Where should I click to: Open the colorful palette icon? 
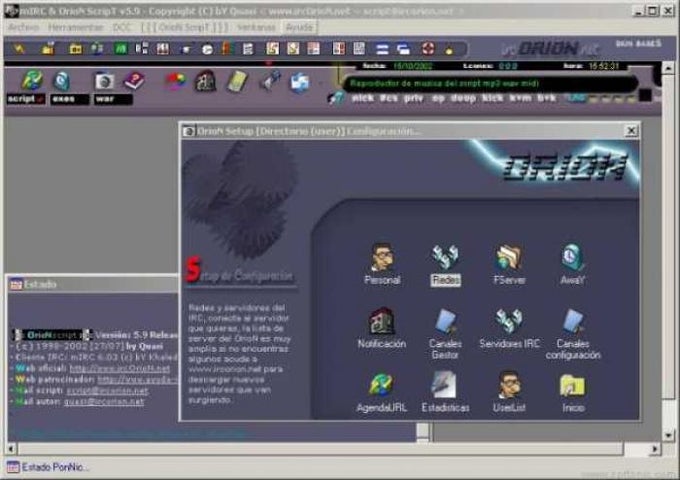click(x=175, y=81)
